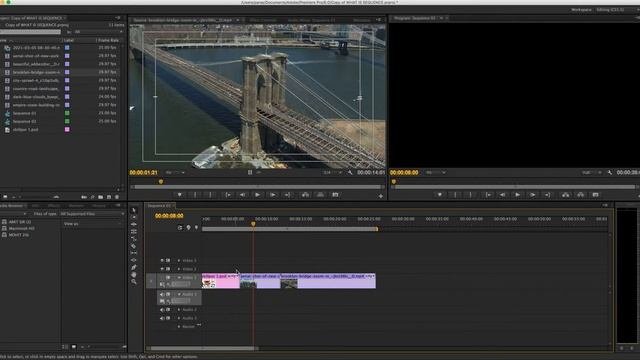640x360 pixels.
Task: Expand the Audio 2 track
Action: [179, 310]
